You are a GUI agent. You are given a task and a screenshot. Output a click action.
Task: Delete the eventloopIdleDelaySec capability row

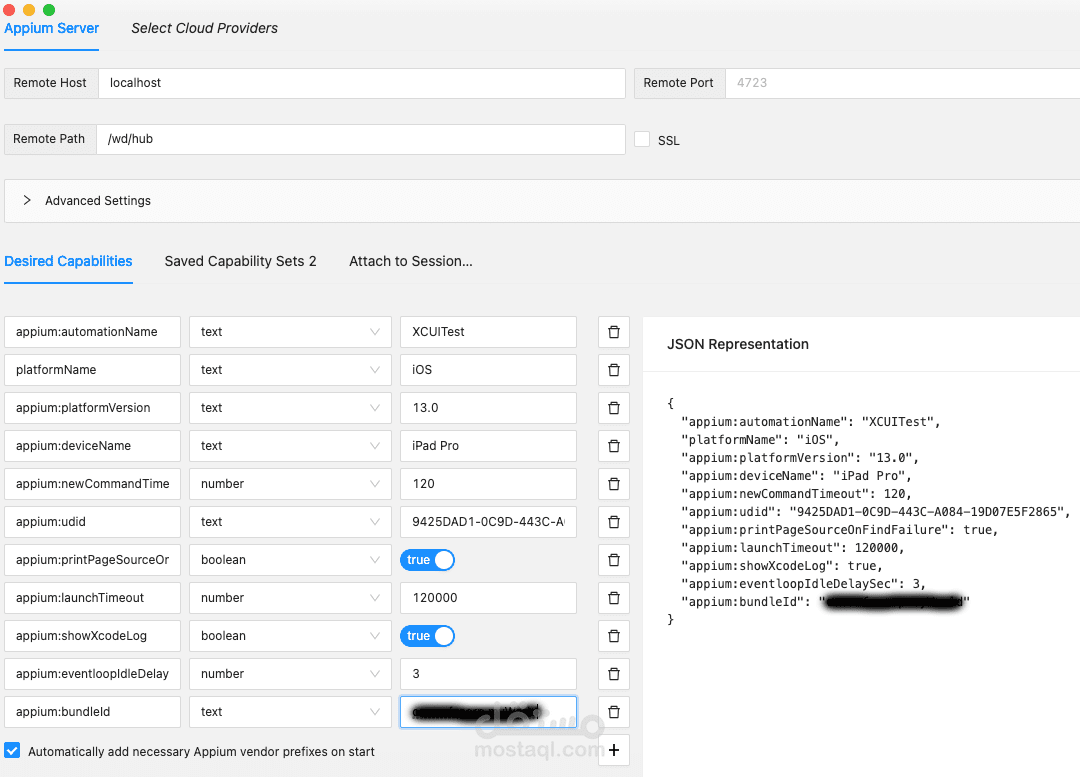click(614, 674)
